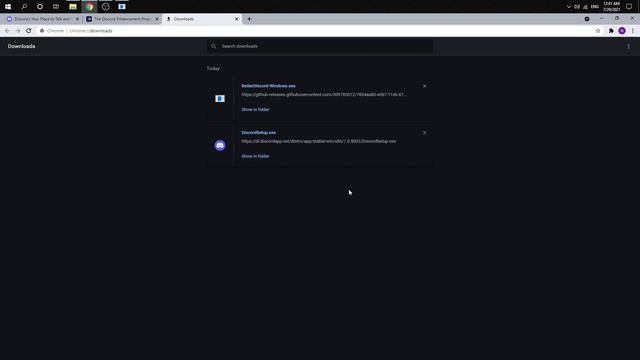The image size is (640, 360).
Task: Open a new browser tab
Action: click(249, 19)
